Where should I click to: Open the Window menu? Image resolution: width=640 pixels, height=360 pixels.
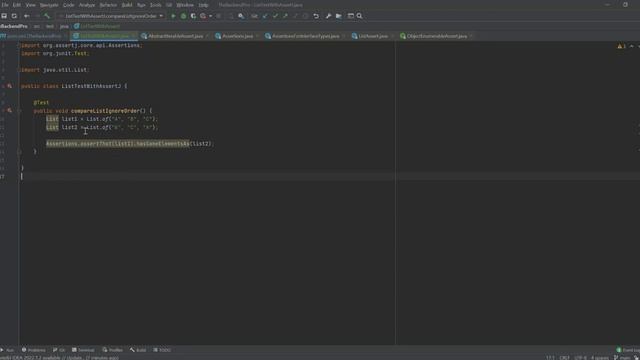[x=185, y=5]
